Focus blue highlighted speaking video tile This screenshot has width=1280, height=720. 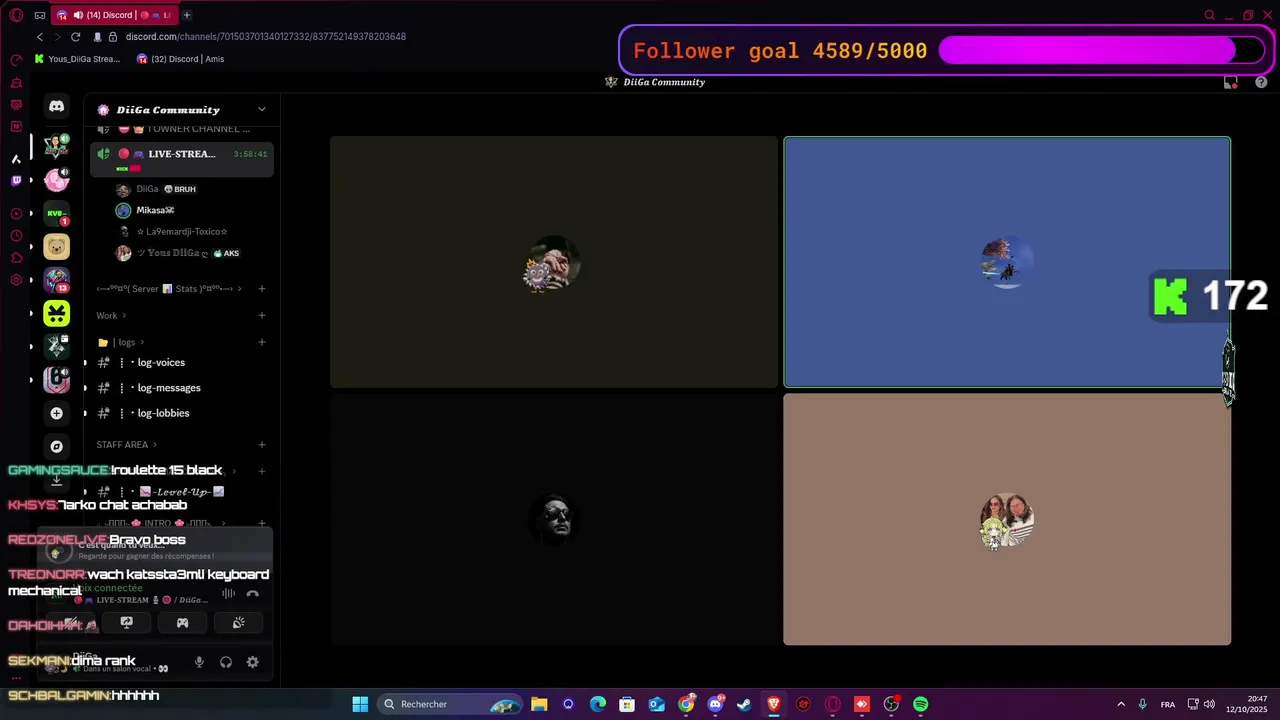(1007, 262)
